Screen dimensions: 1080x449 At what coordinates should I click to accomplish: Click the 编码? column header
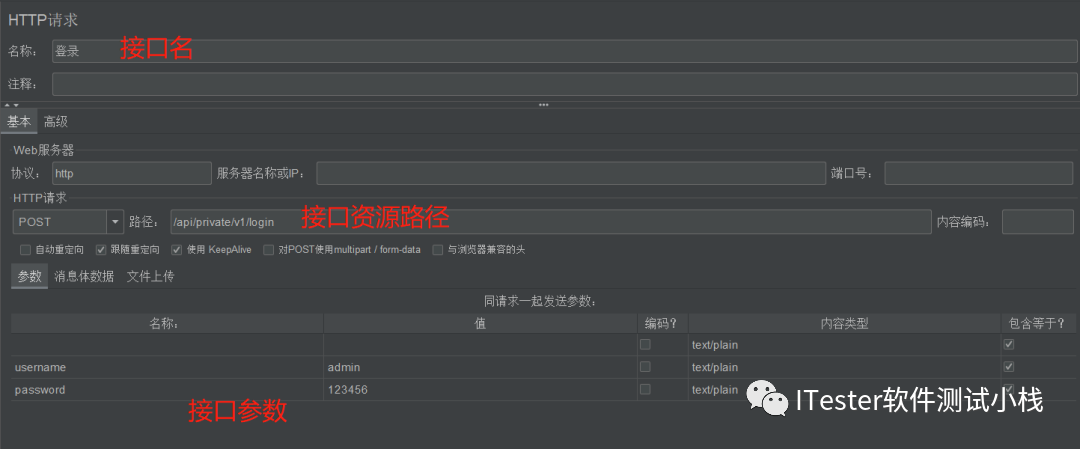click(663, 324)
